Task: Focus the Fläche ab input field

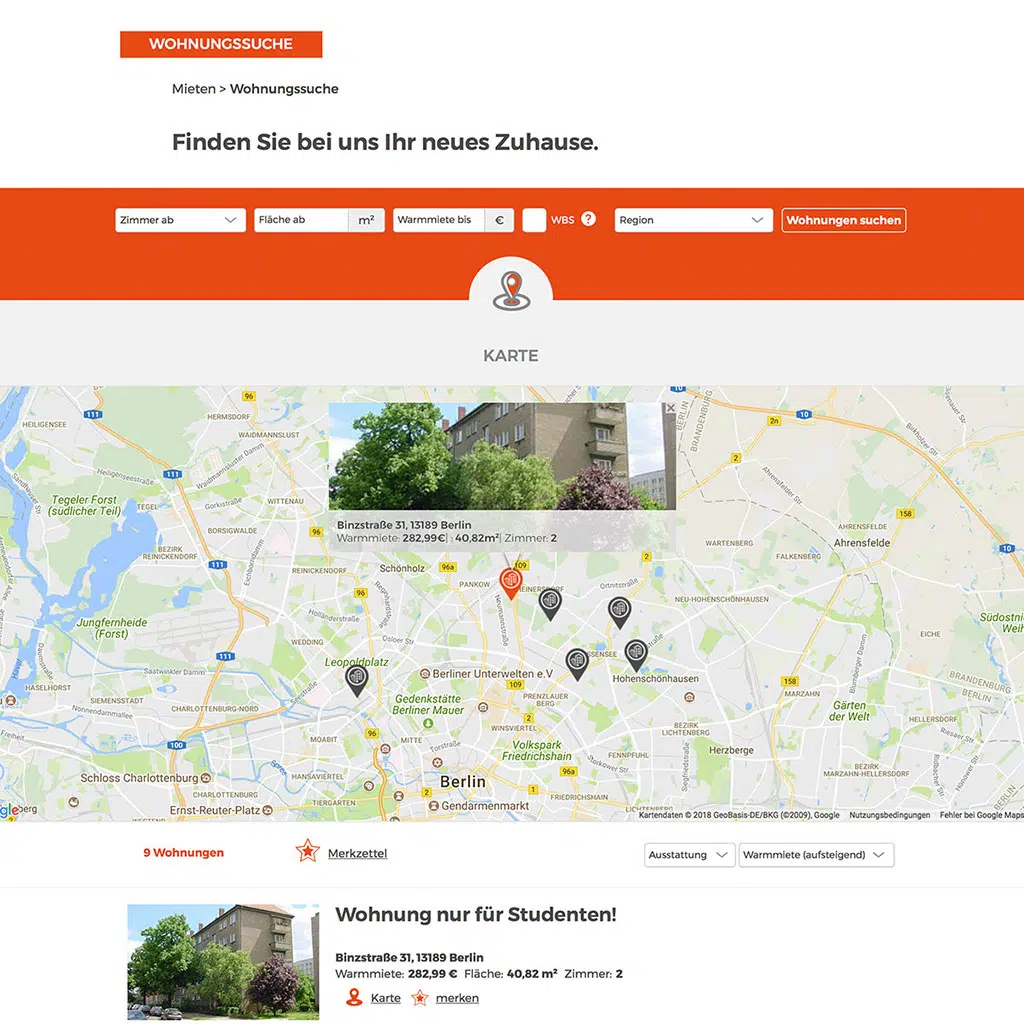Action: coord(301,220)
